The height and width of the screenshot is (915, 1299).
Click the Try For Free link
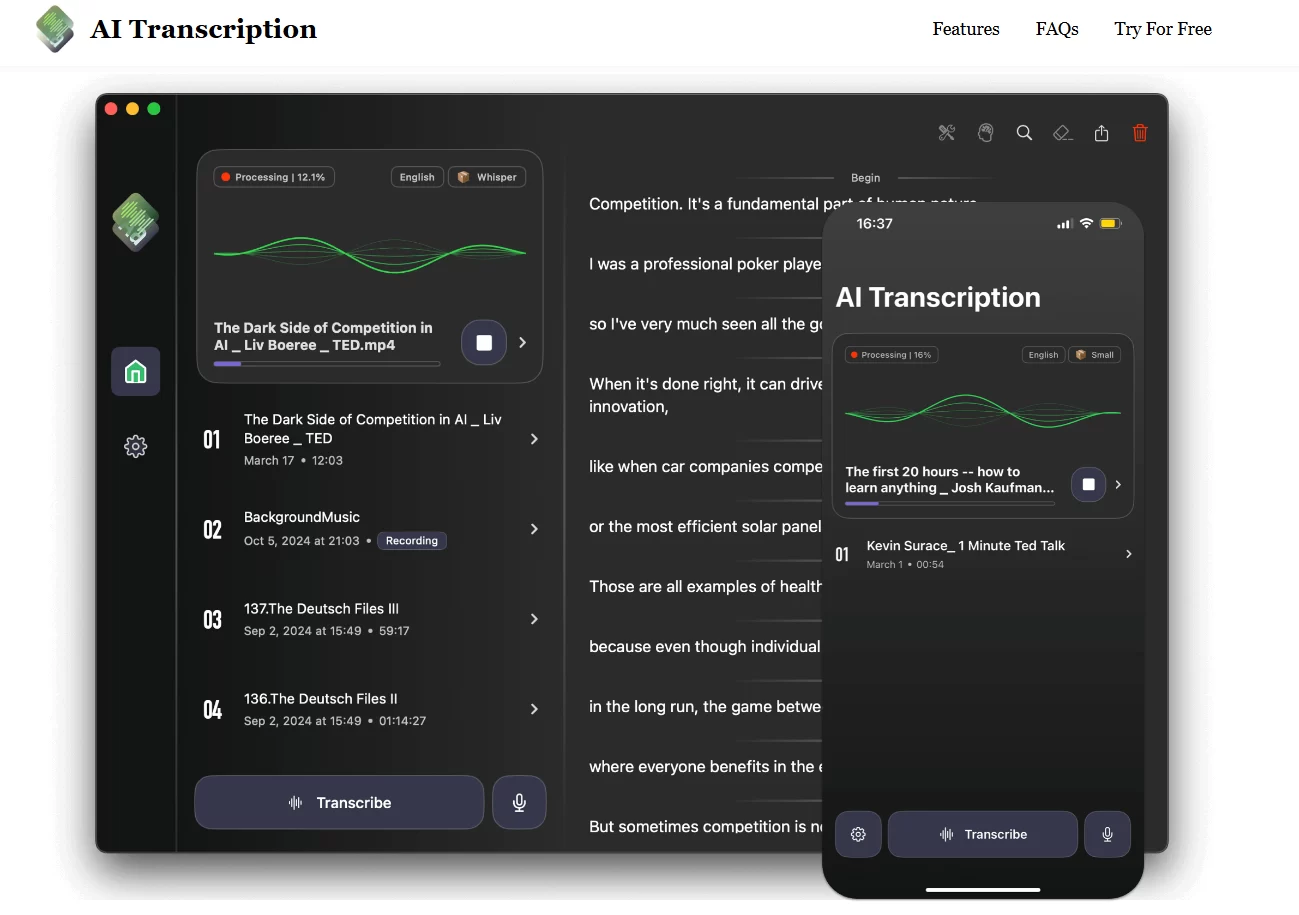click(x=1162, y=29)
